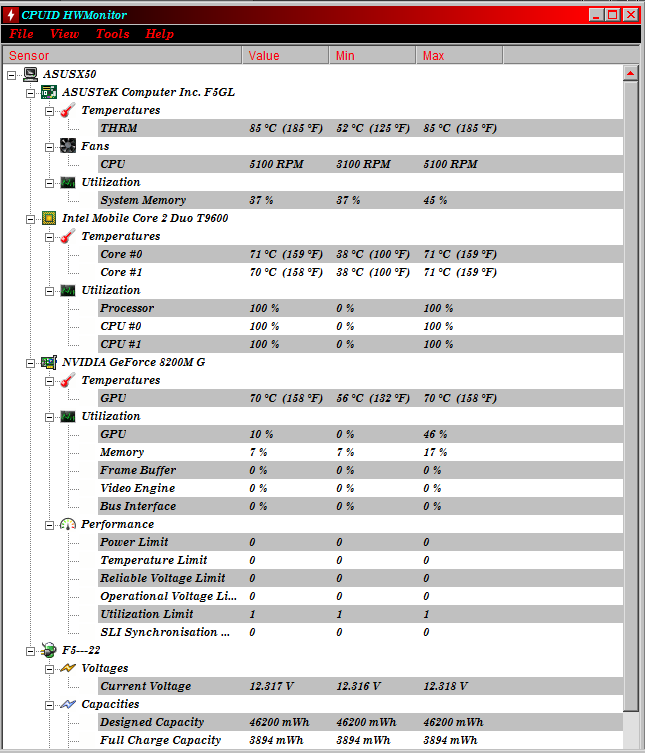
Task: Collapse the motherboard Temperatures section
Action: pyautogui.click(x=49, y=111)
